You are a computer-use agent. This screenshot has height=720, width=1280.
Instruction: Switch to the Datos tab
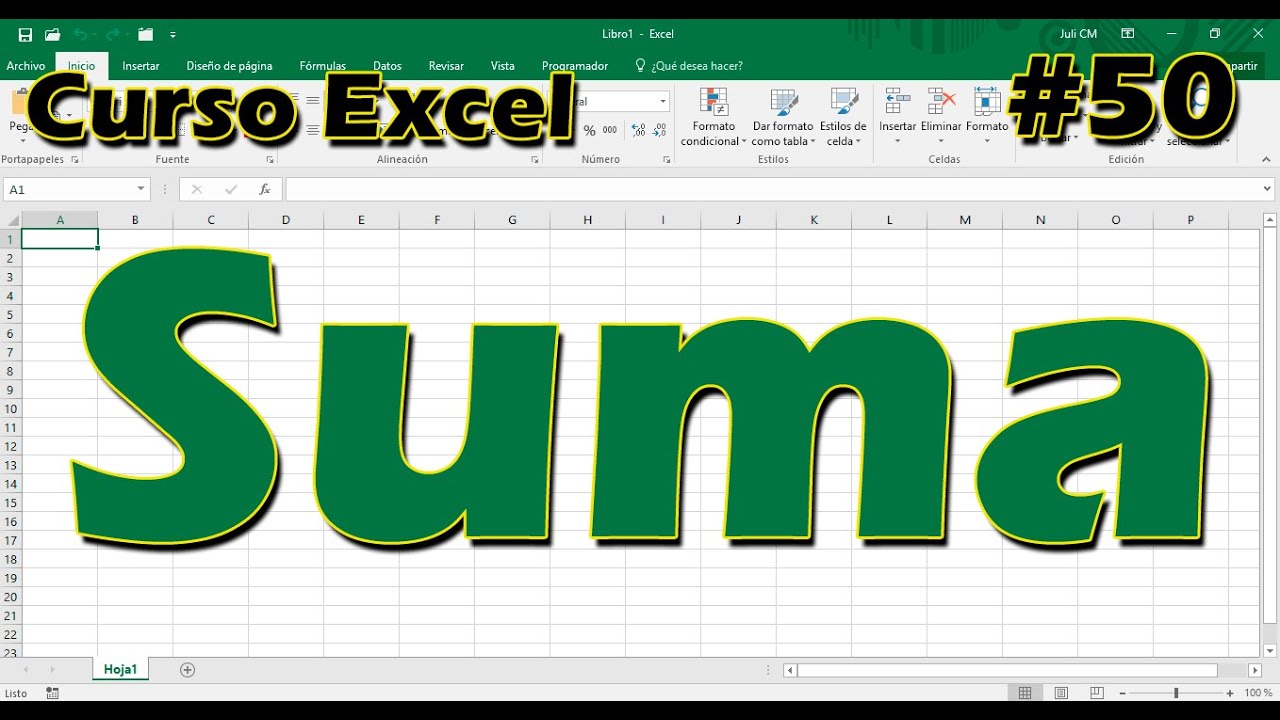pos(387,66)
